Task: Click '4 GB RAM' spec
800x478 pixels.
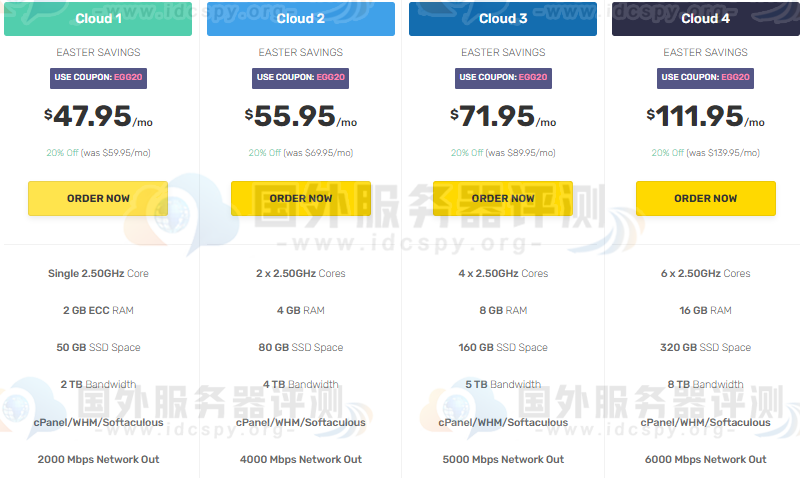Action: [x=301, y=310]
